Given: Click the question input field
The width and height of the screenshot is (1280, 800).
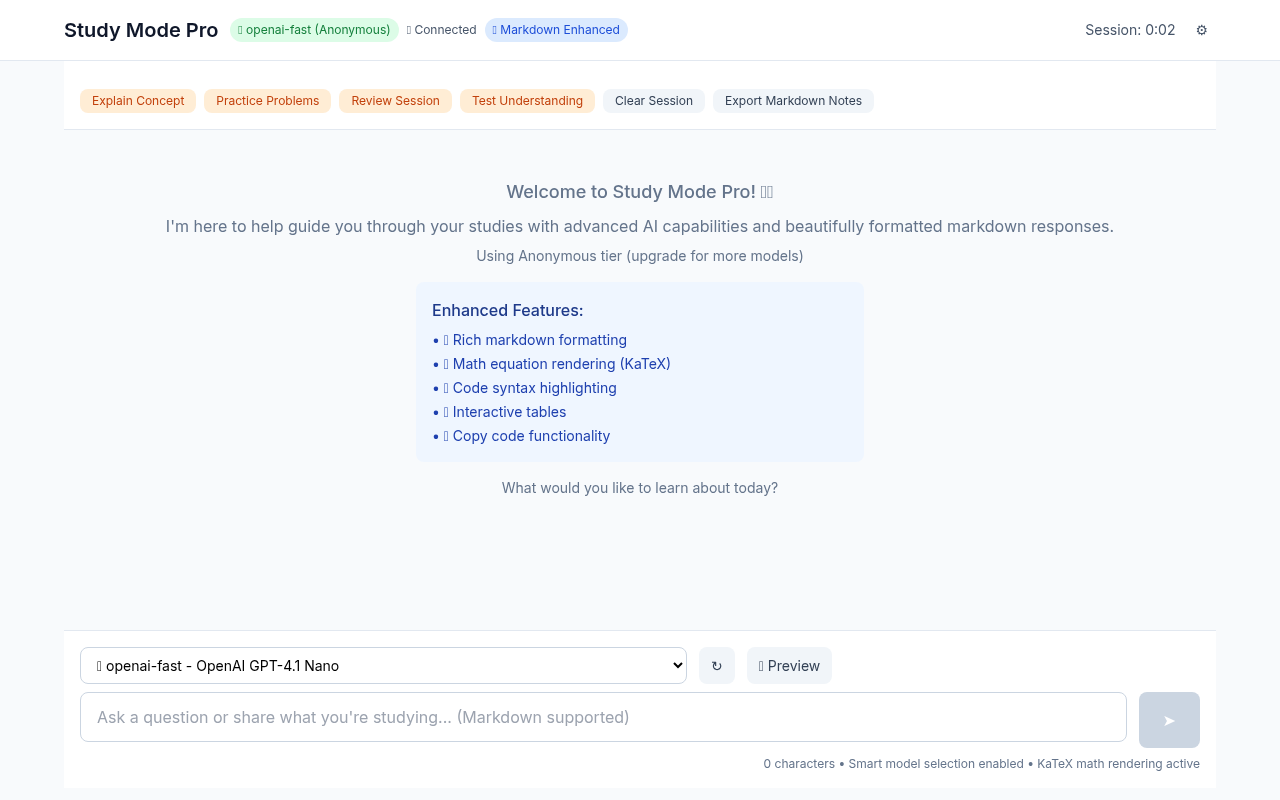Looking at the screenshot, I should click(x=603, y=717).
